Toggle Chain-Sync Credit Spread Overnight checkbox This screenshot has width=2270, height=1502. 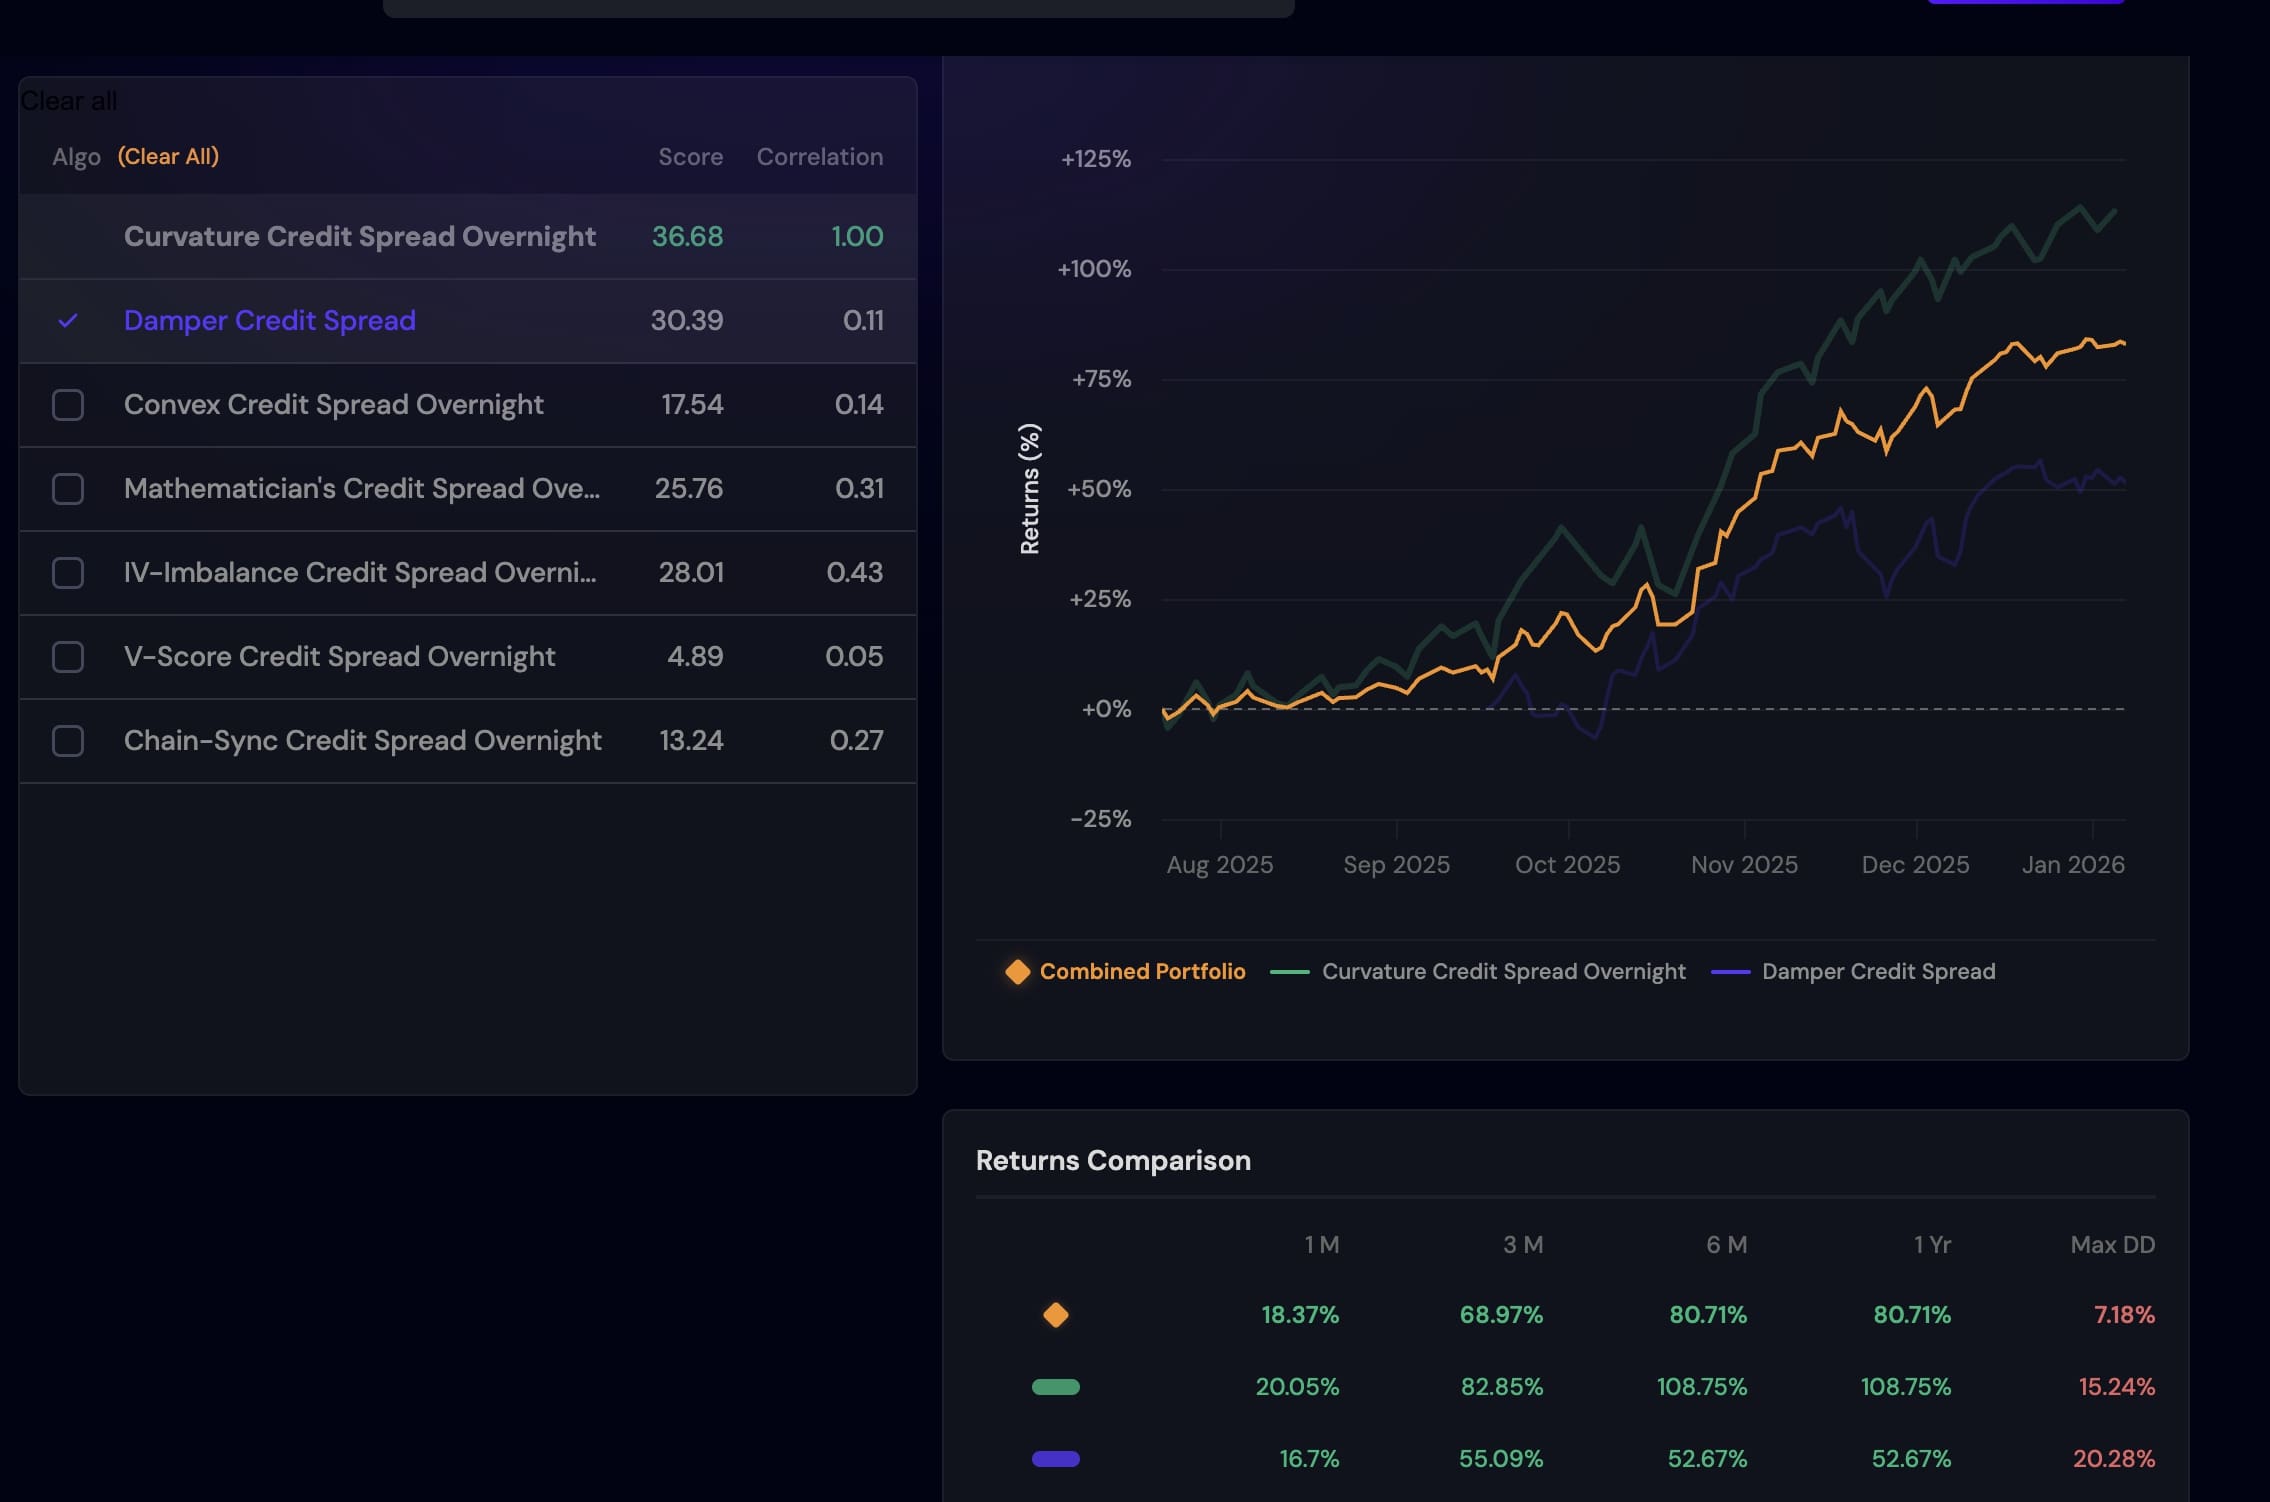point(68,741)
